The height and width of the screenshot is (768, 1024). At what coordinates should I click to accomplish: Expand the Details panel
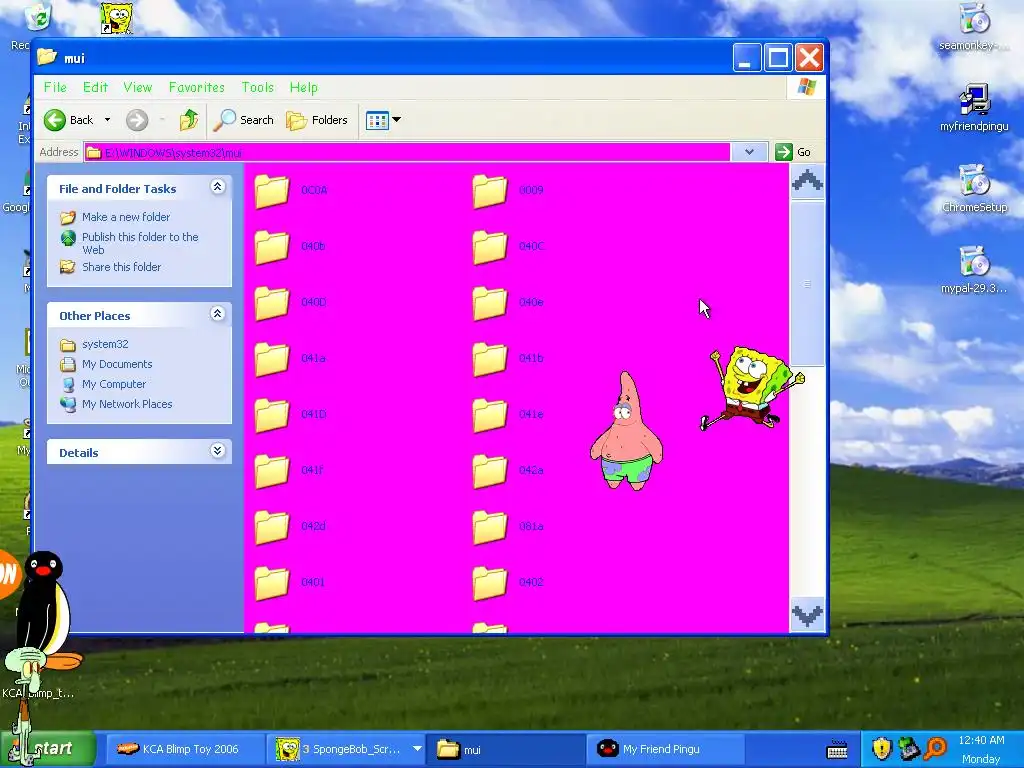point(217,451)
